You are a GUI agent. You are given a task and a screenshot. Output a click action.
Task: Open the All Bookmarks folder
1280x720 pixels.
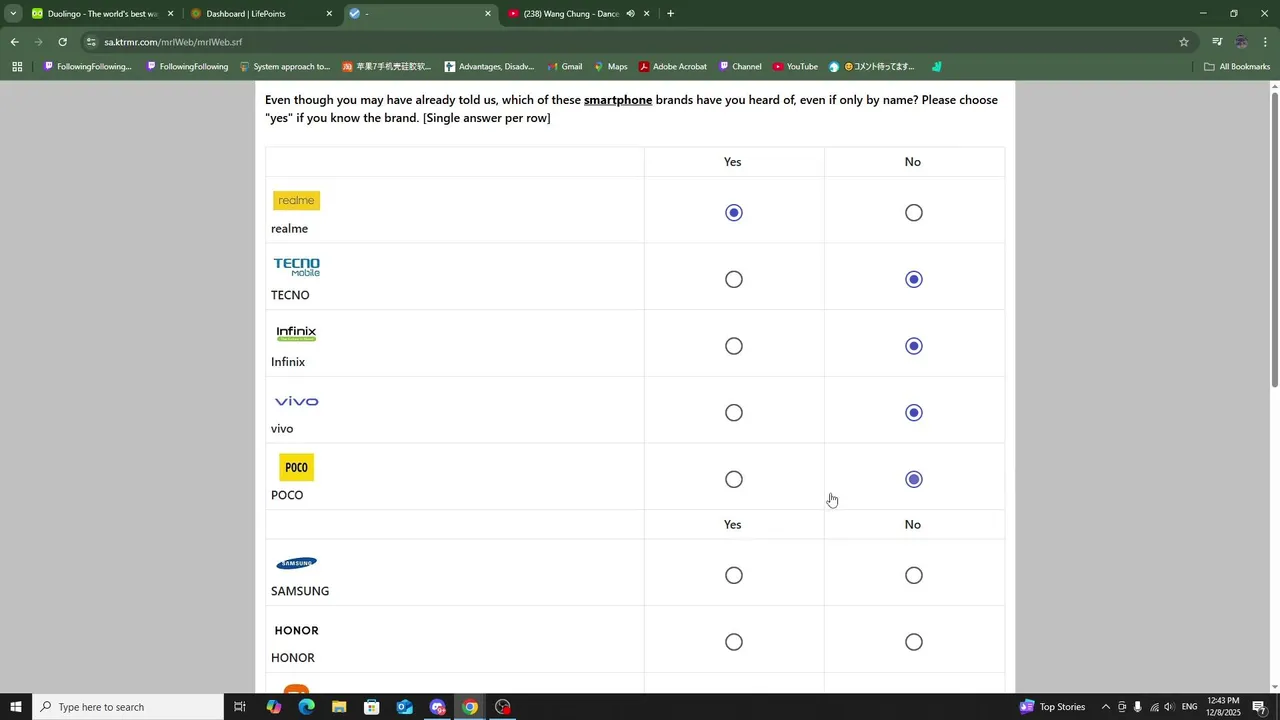(1237, 67)
